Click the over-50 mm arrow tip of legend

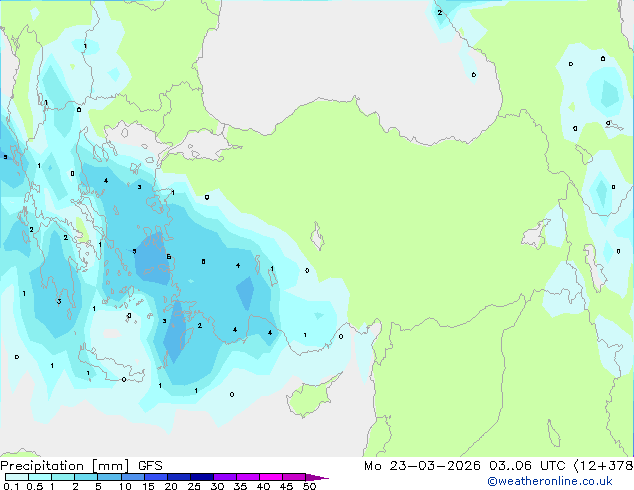tap(317, 477)
